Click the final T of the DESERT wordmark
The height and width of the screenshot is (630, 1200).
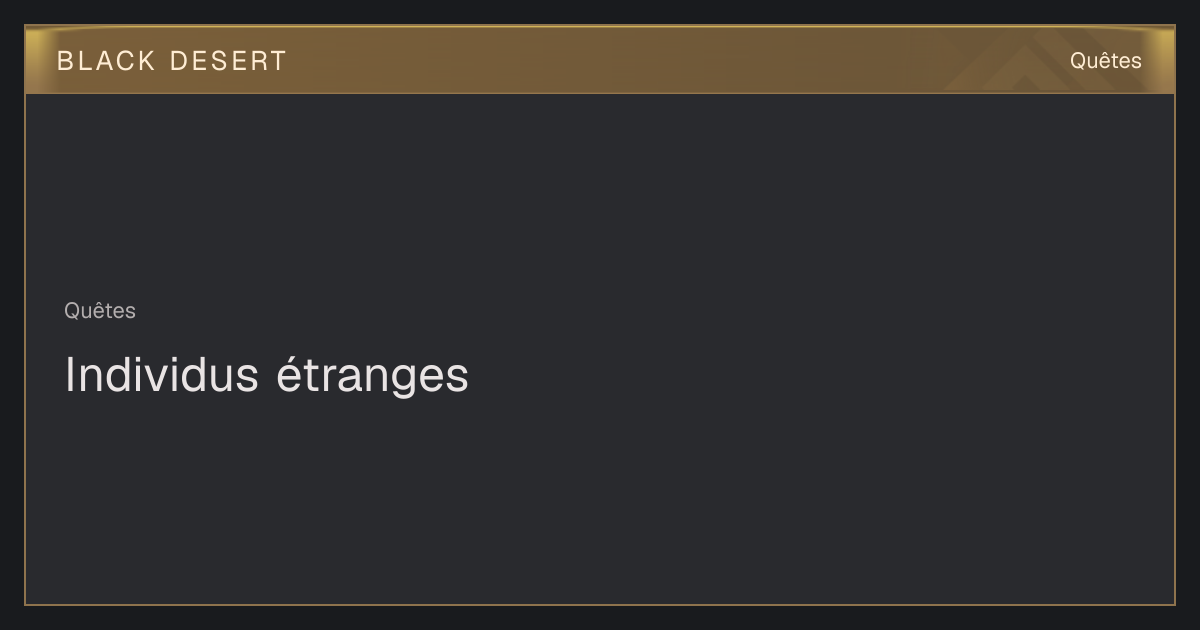[x=278, y=61]
